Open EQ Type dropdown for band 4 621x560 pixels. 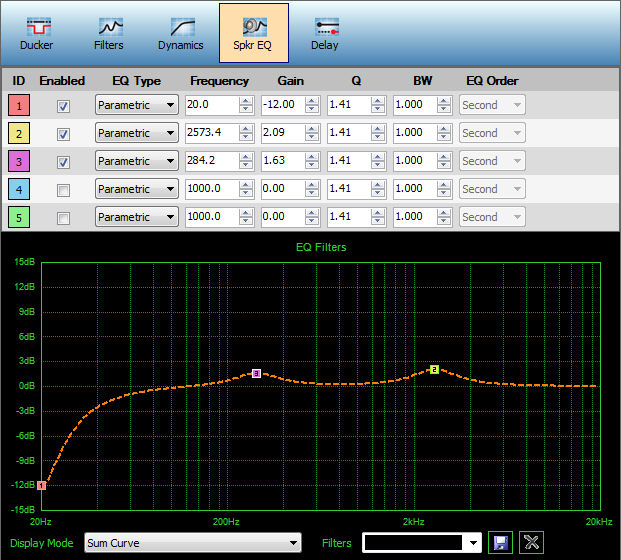coord(137,189)
